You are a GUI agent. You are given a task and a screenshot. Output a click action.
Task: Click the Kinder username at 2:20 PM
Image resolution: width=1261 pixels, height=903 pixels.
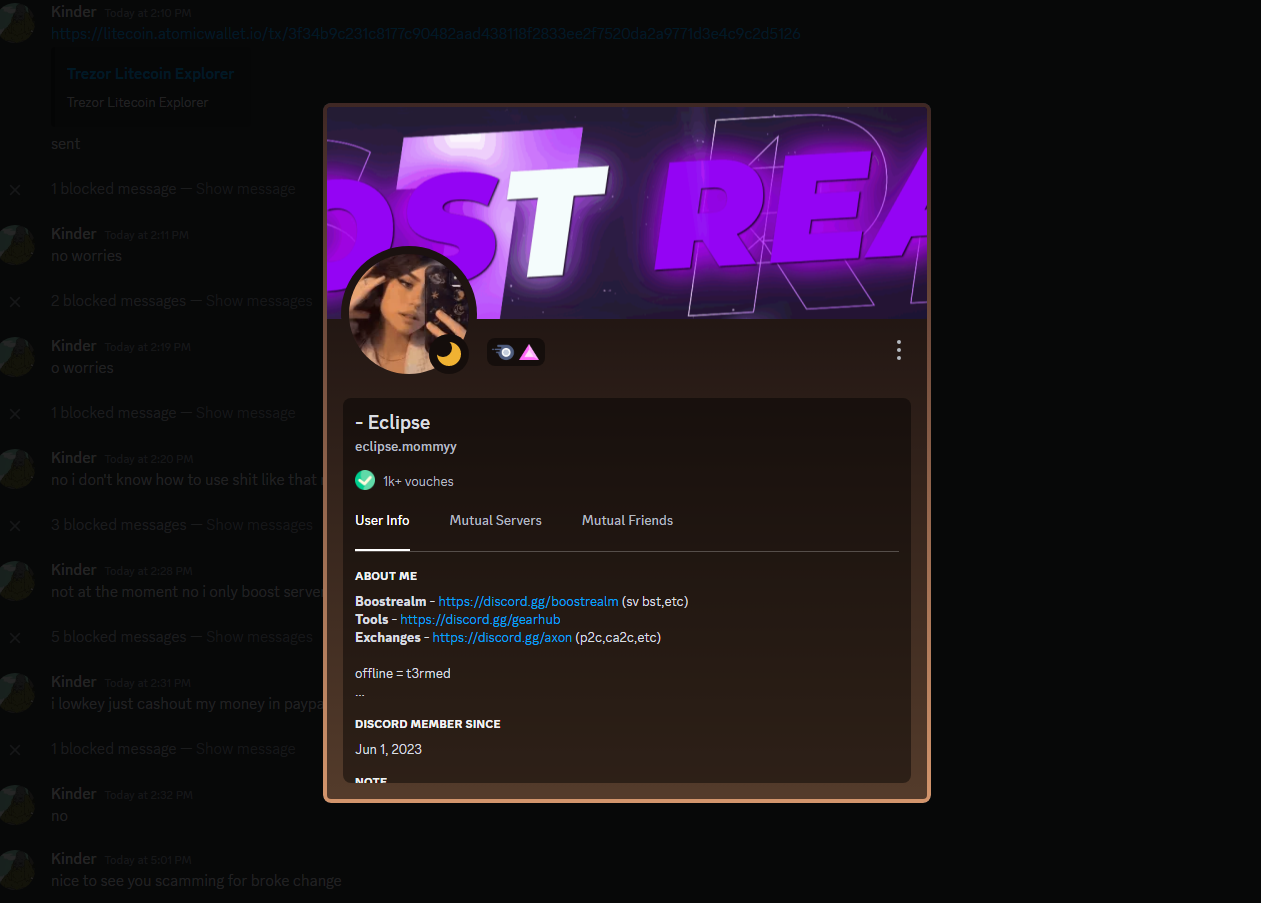click(x=73, y=457)
